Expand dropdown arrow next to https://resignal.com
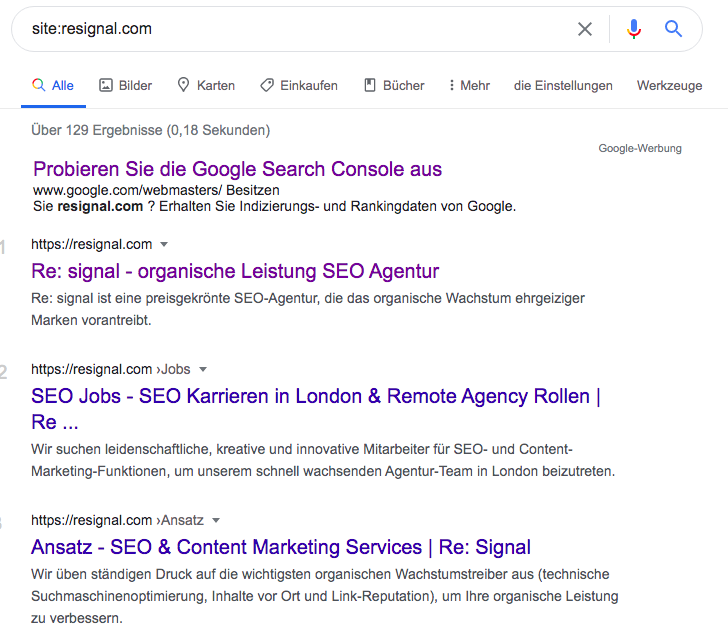728x625 pixels. tap(163, 244)
